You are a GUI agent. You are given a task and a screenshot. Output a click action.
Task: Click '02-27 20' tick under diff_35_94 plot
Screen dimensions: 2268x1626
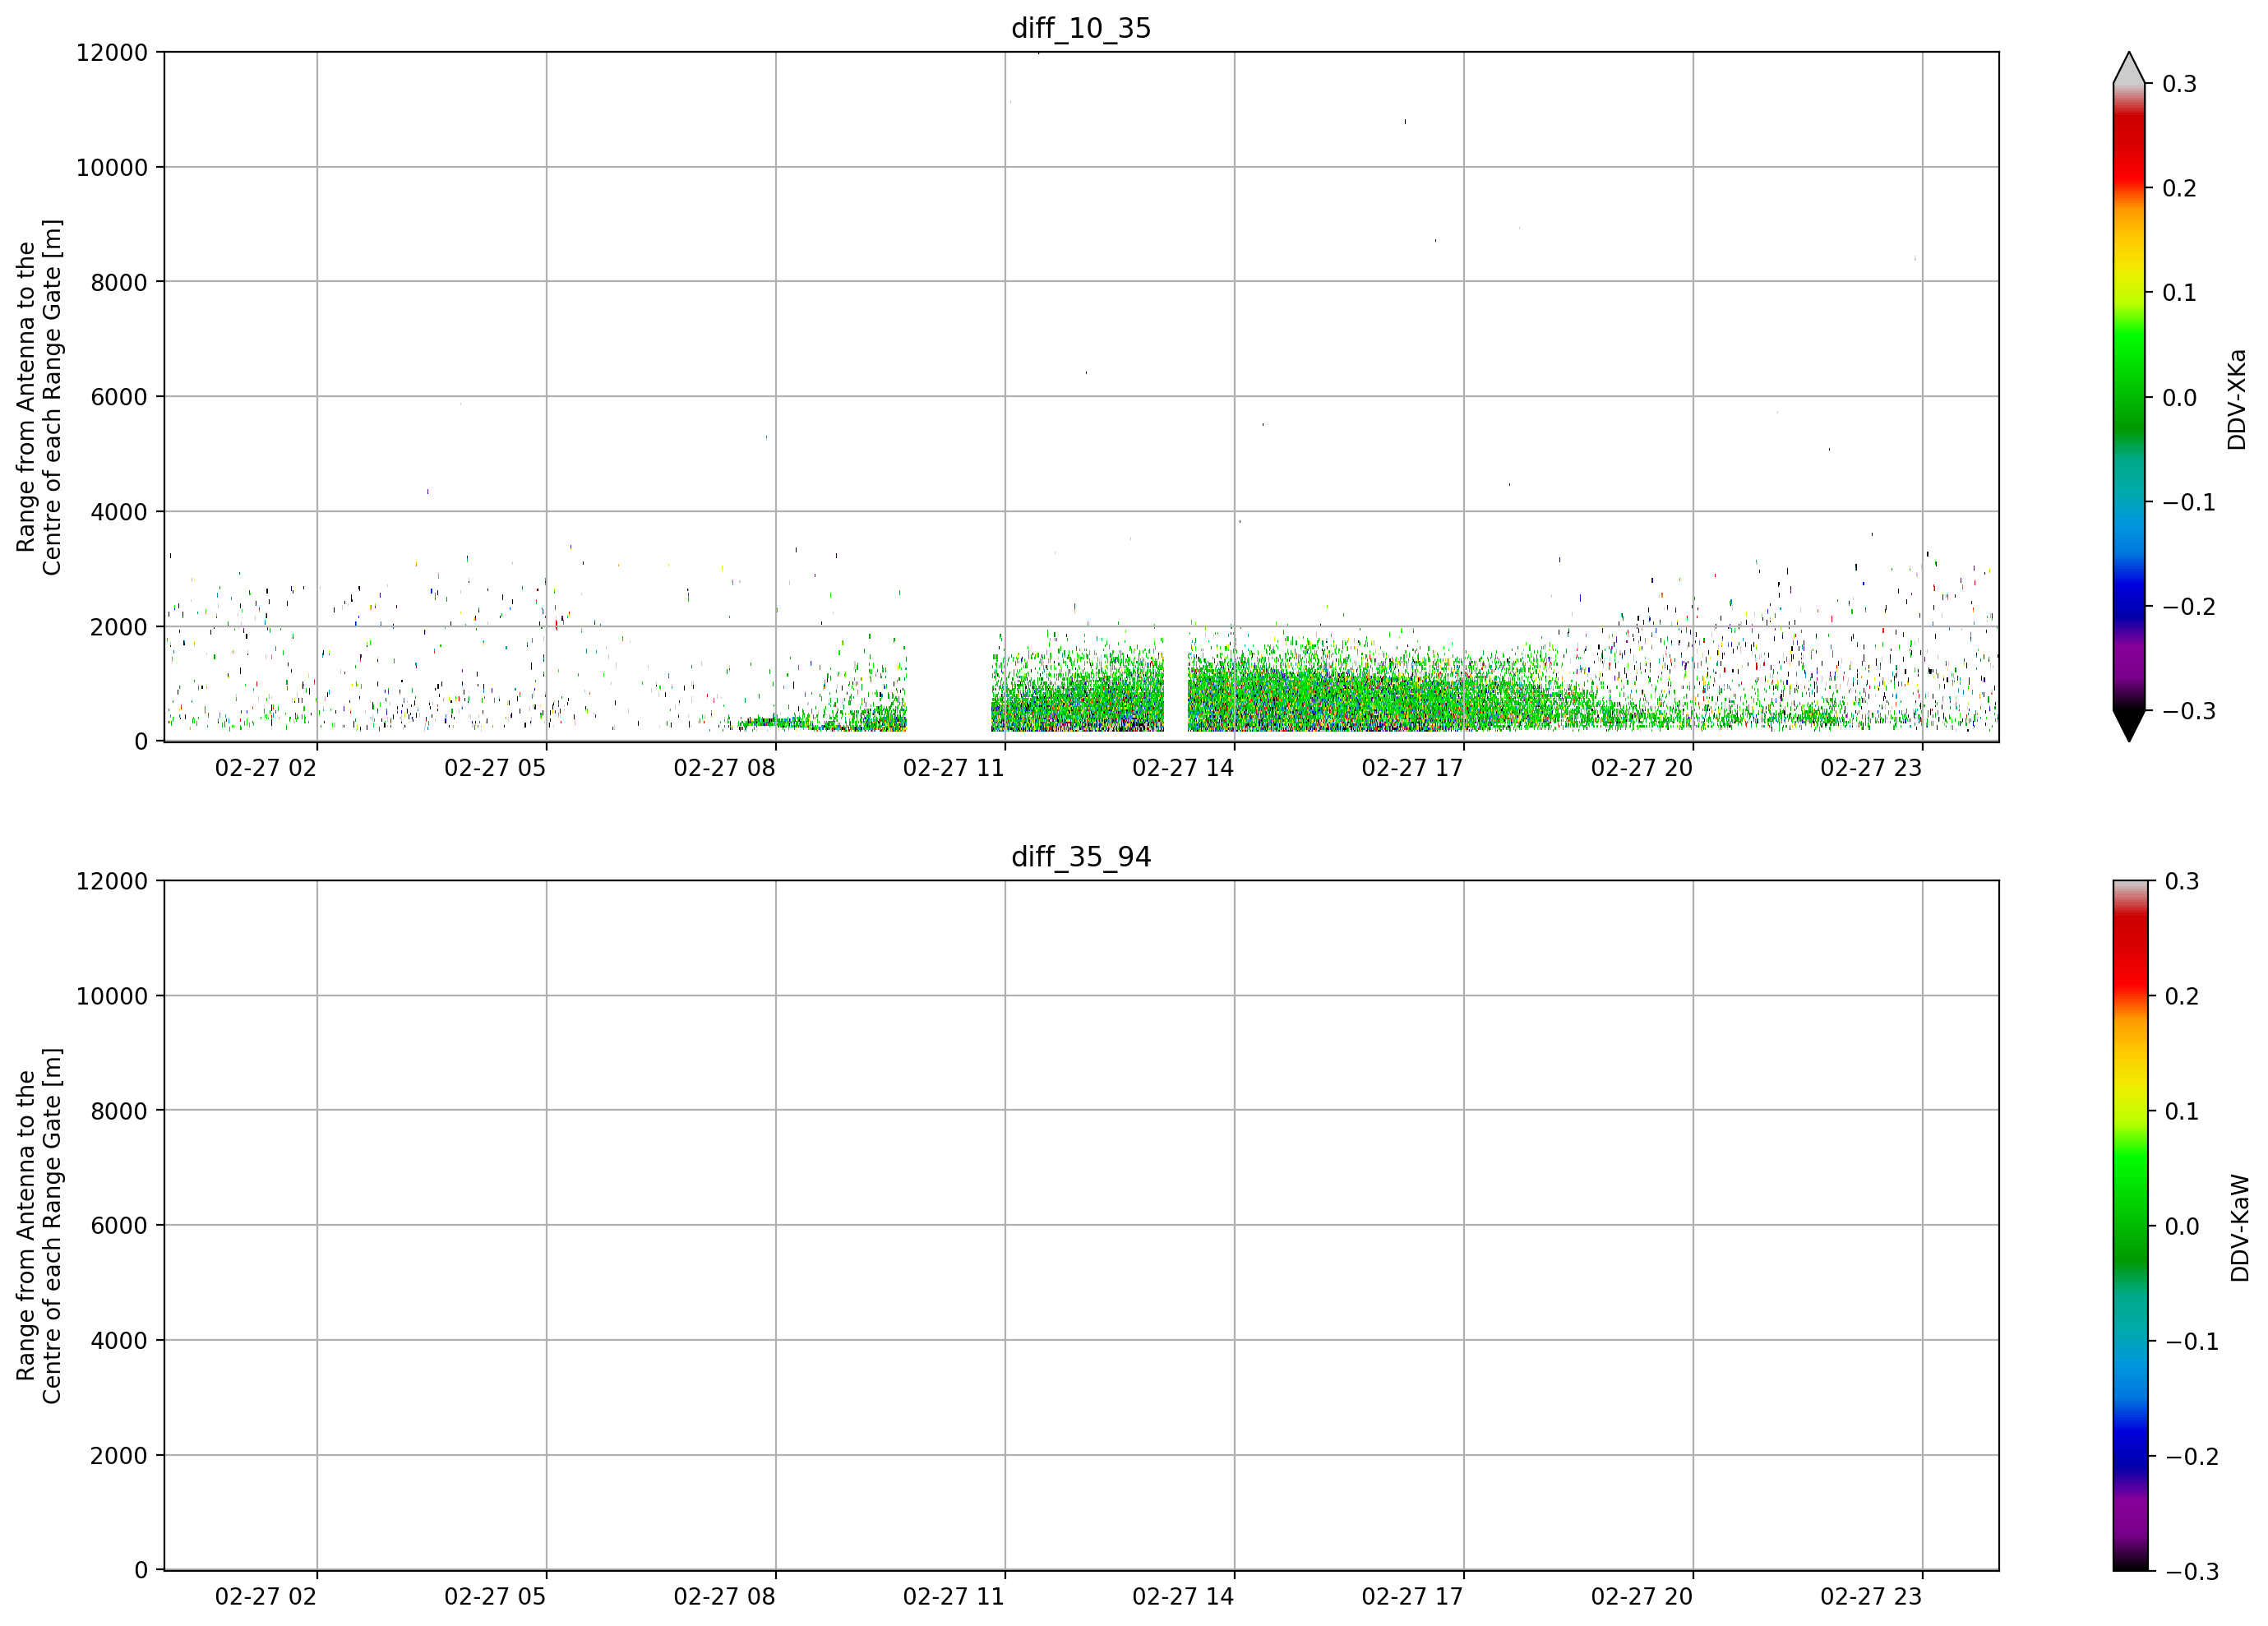[x=1642, y=1596]
